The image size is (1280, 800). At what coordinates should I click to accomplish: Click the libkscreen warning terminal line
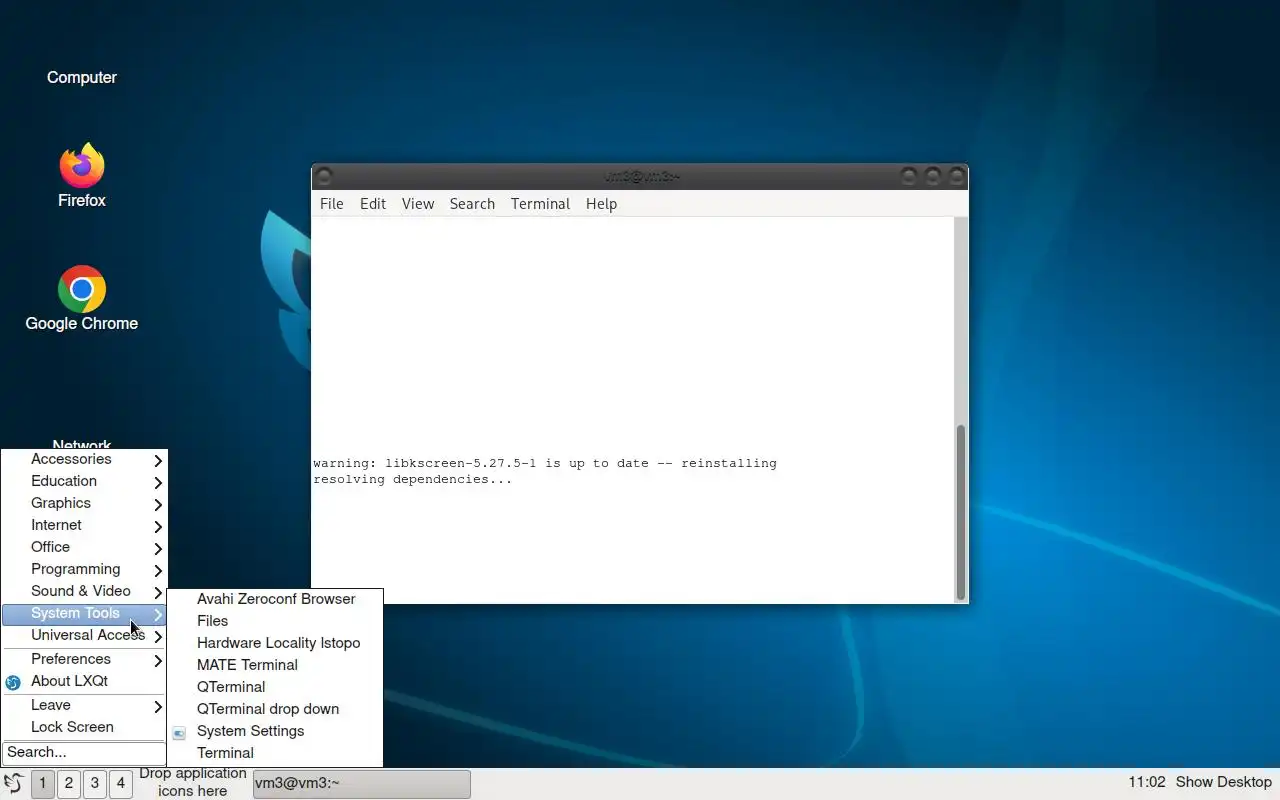click(x=545, y=463)
